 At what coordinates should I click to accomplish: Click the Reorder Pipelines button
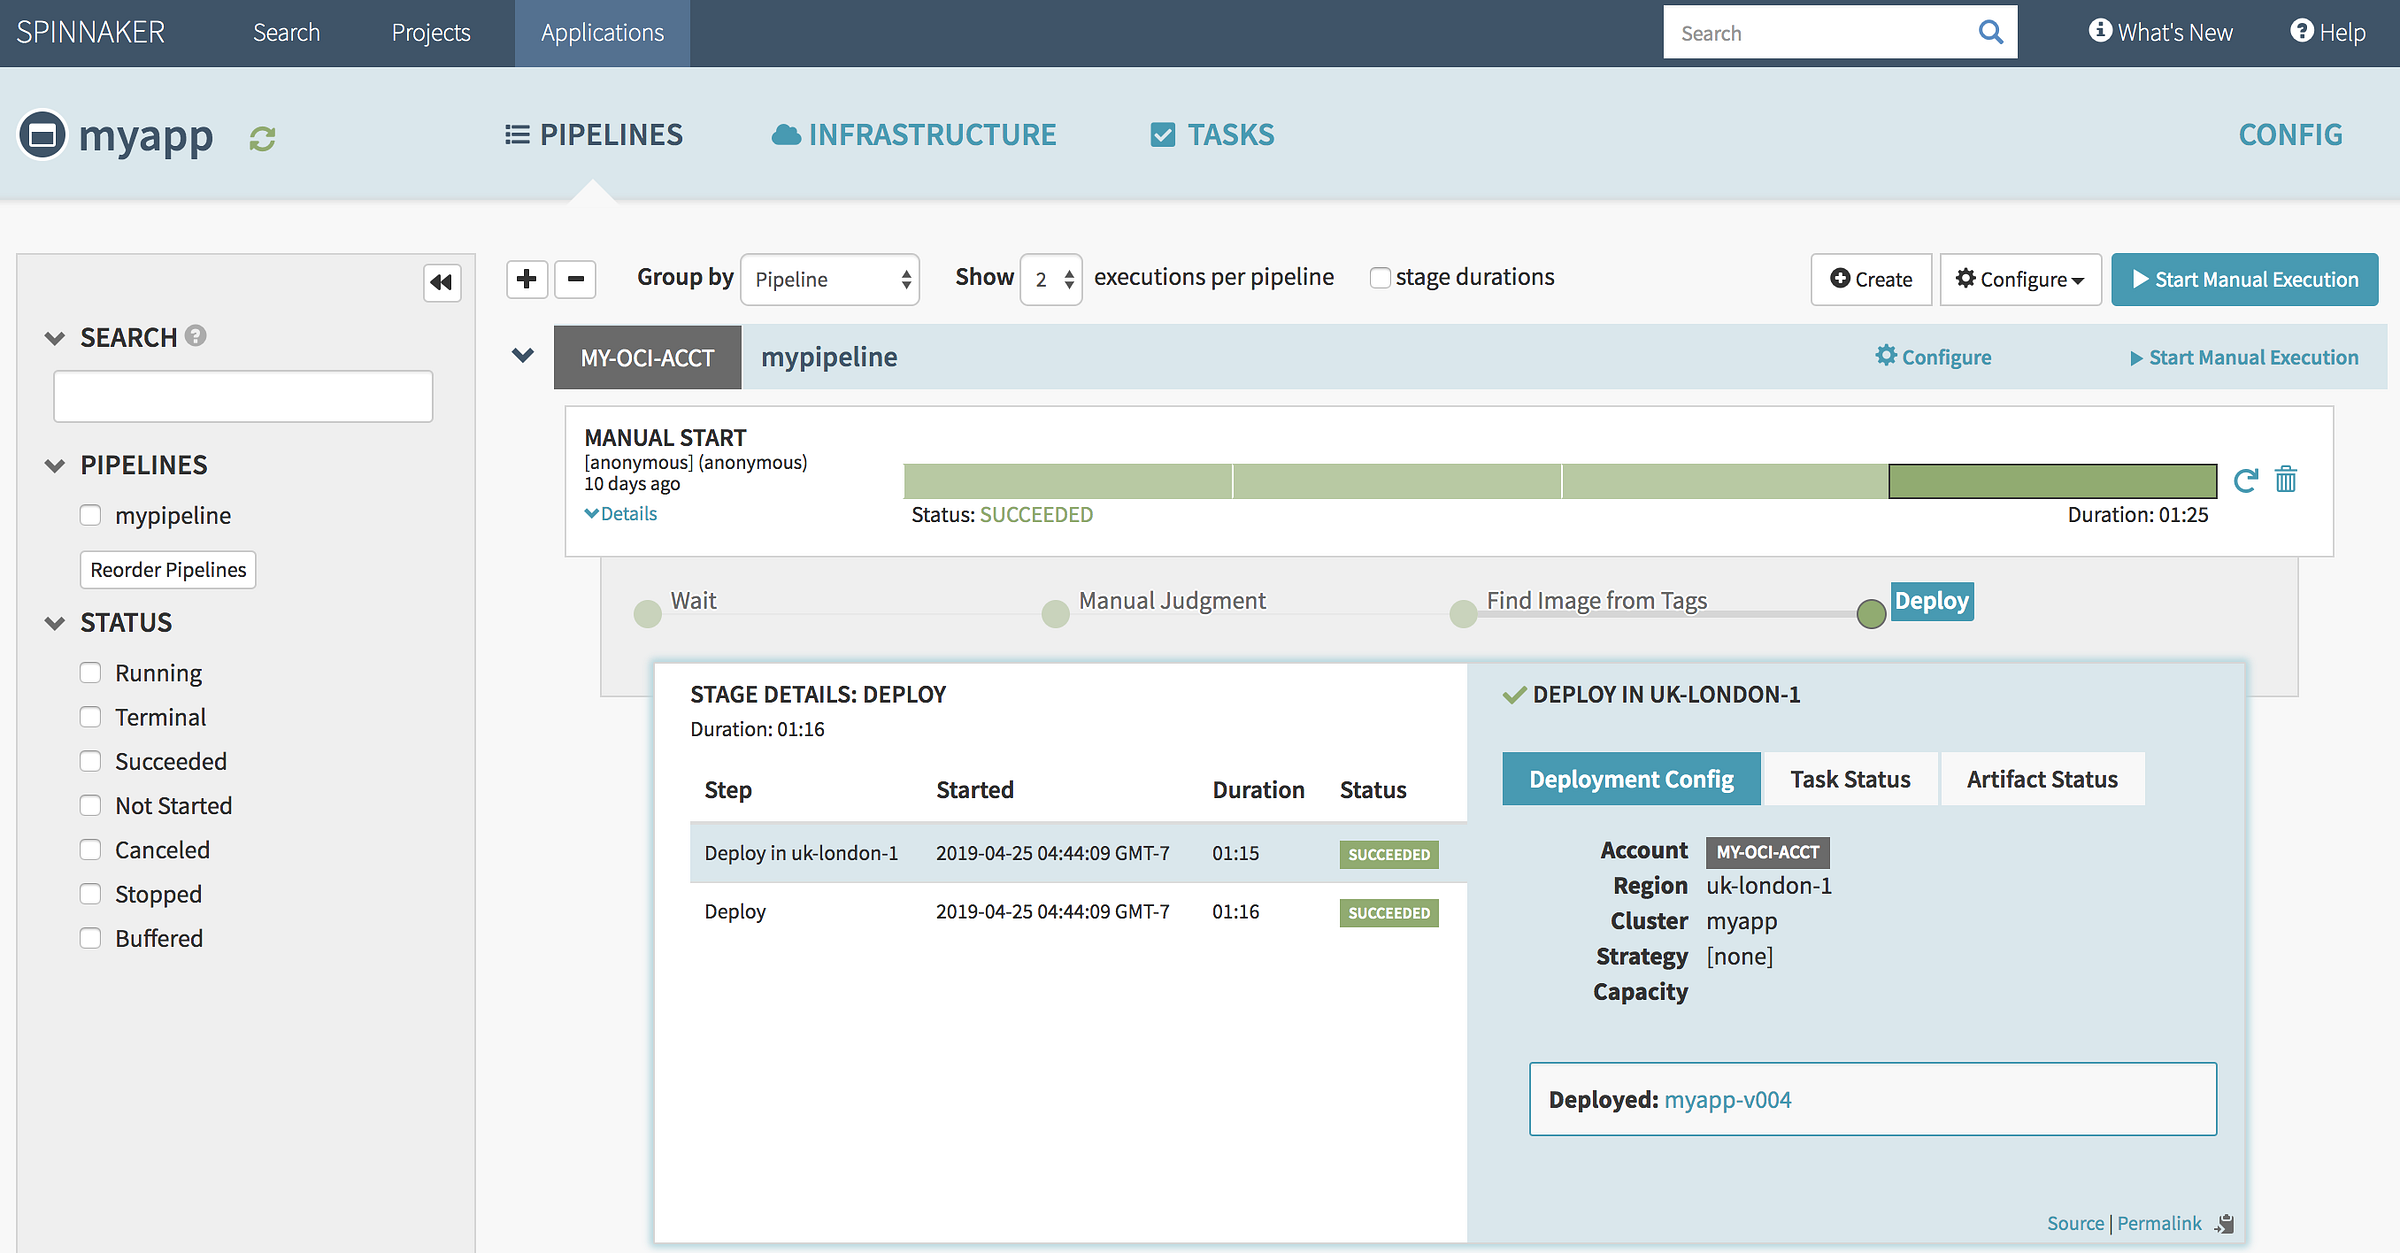pyautogui.click(x=168, y=570)
